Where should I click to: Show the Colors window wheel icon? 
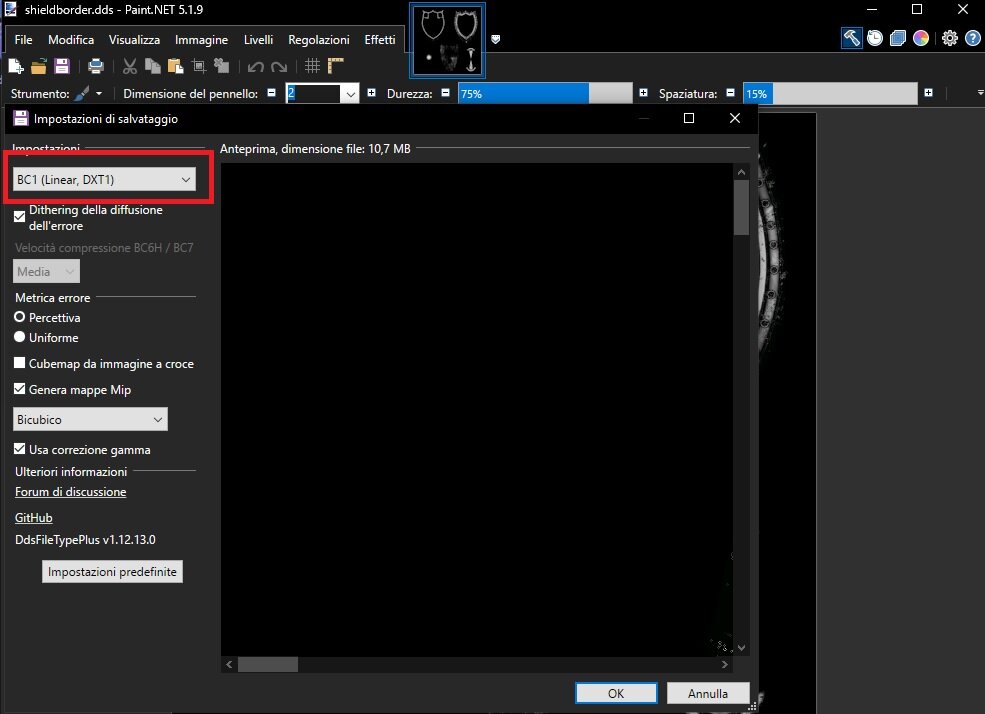921,38
